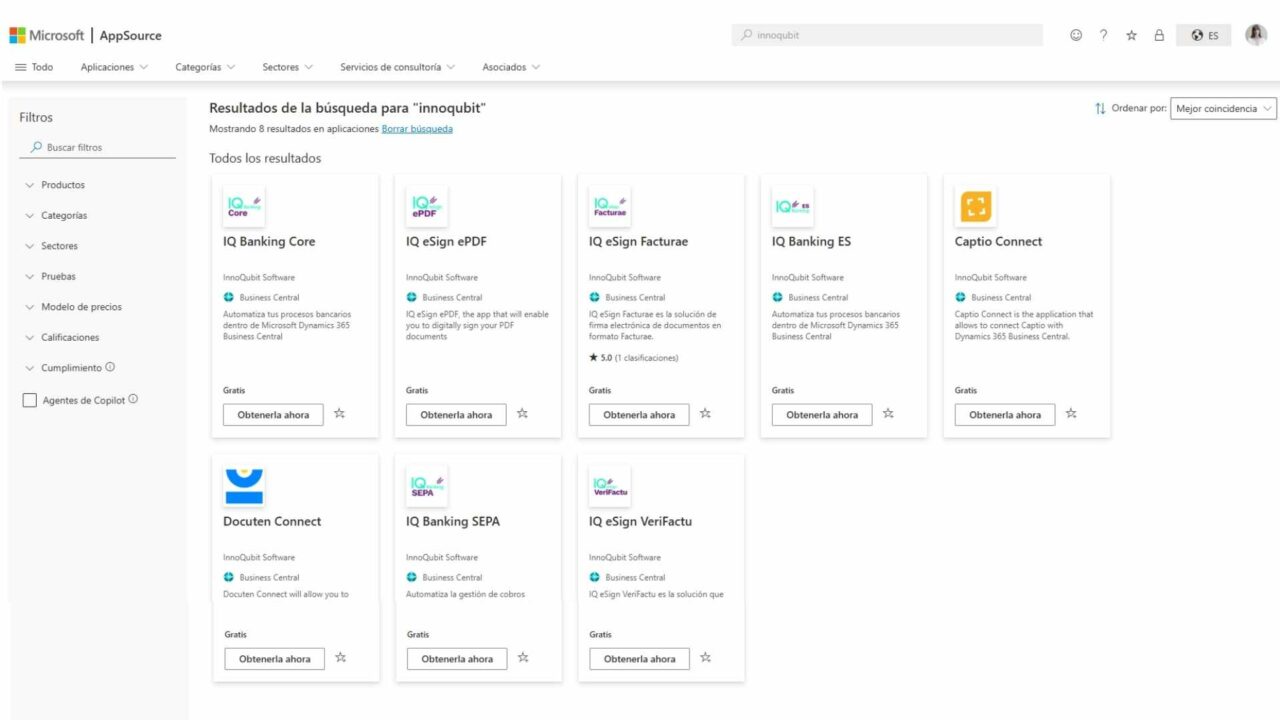Open the IQ Banking SEPA title
This screenshot has height=720, width=1280.
tap(453, 521)
